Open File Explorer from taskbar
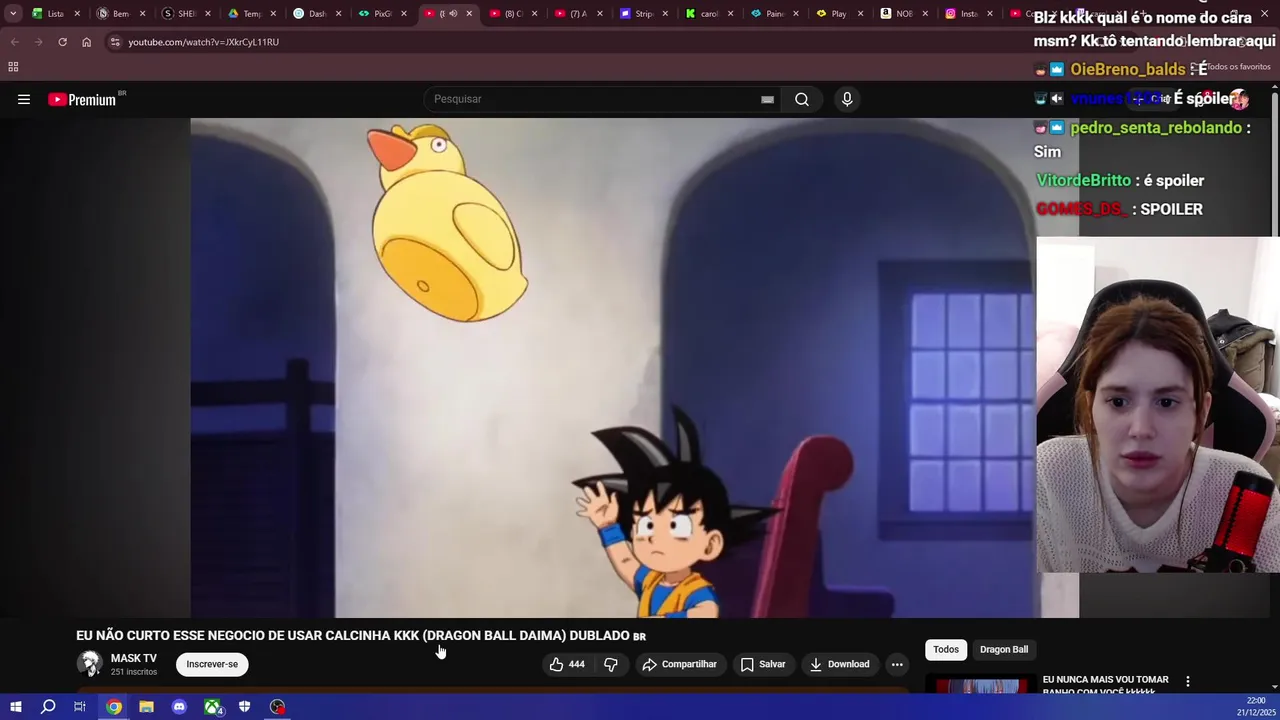1280x720 pixels. point(146,707)
